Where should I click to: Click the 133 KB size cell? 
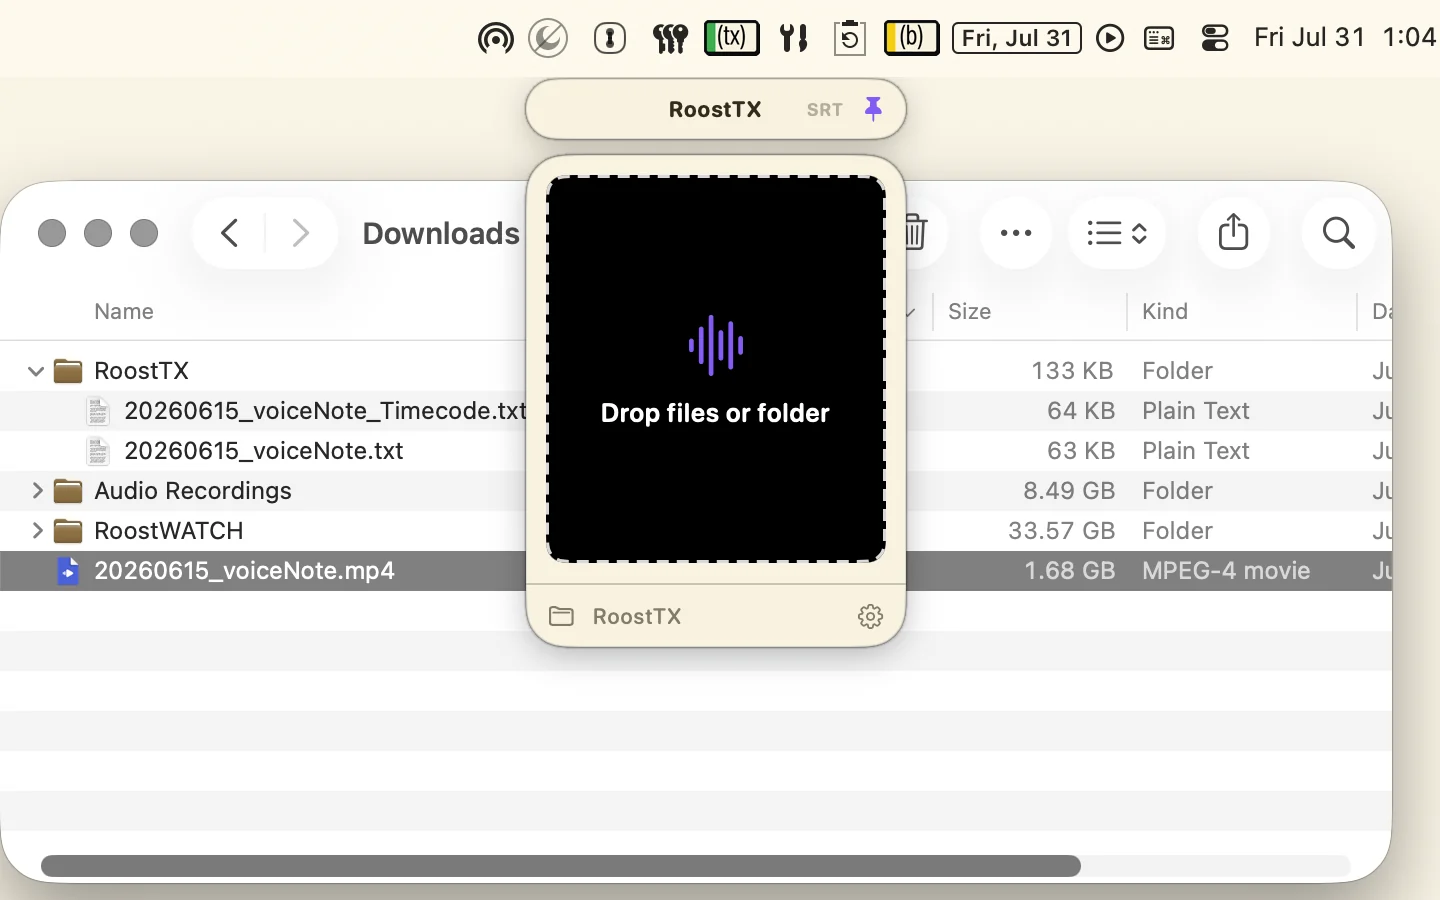[x=1072, y=370]
